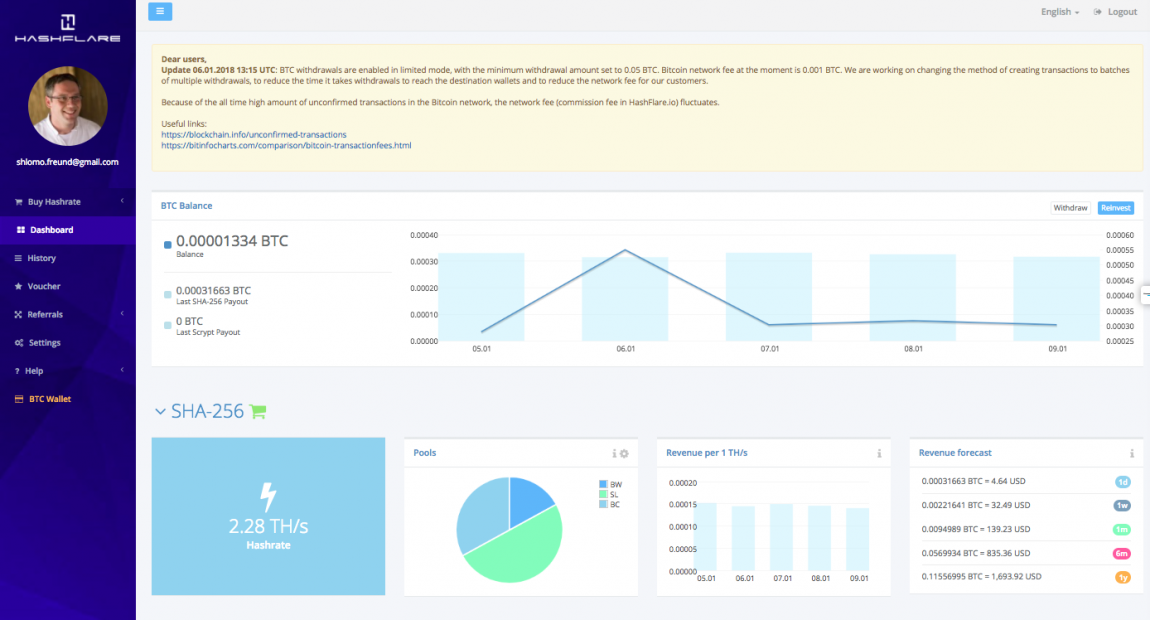Viewport: 1150px width, 620px height.
Task: Click the BTC Balance panel title
Action: (x=186, y=206)
